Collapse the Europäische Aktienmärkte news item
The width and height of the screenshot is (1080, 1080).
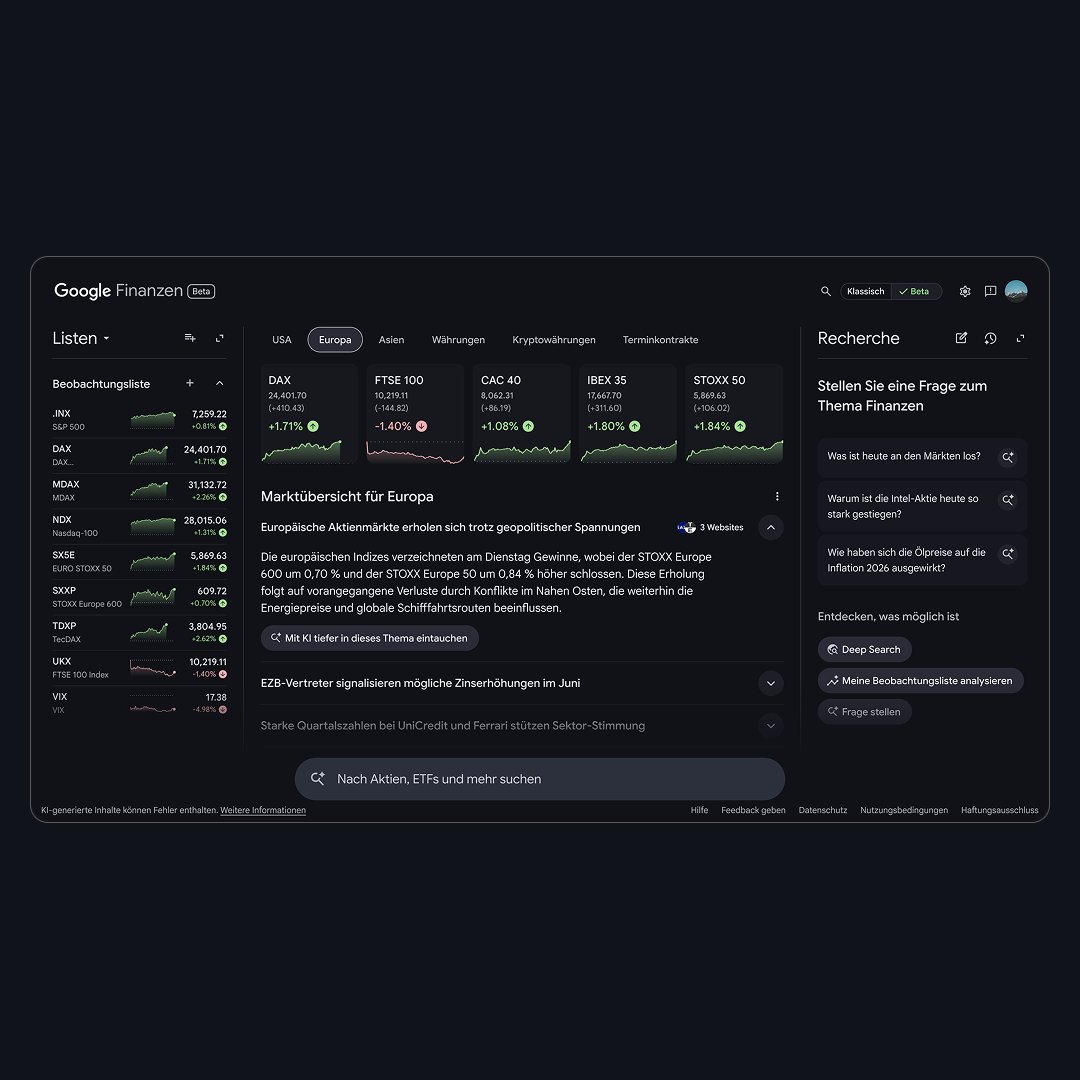pos(771,528)
